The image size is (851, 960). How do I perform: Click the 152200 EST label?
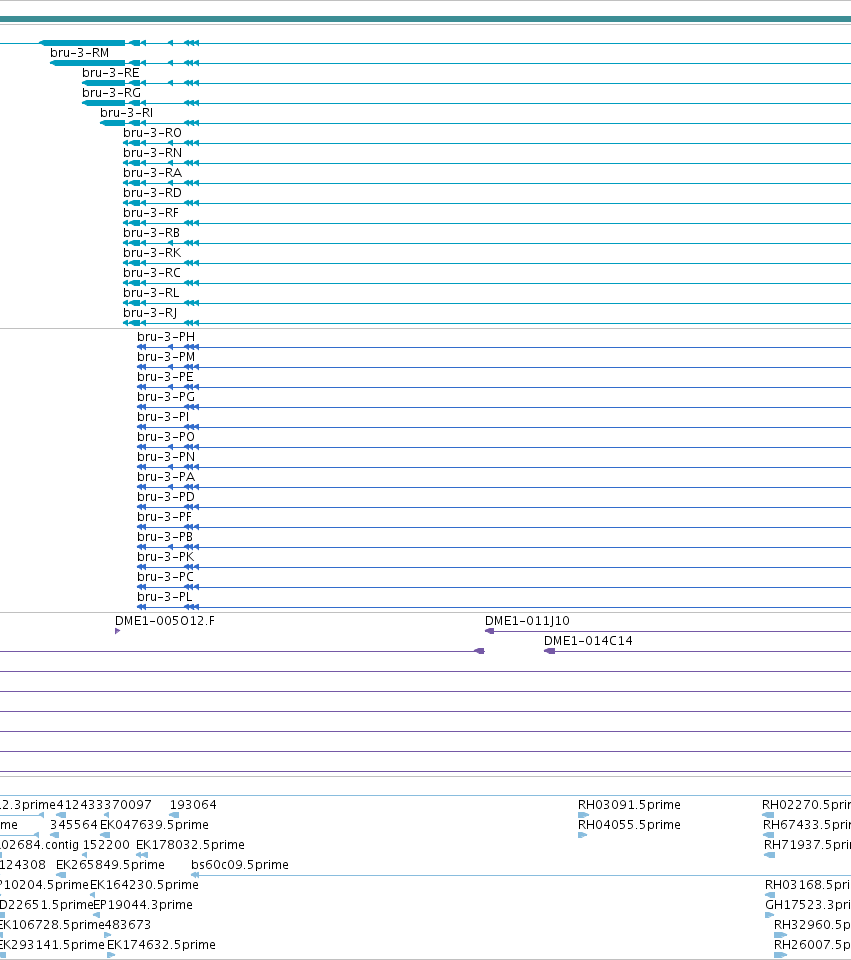106,845
